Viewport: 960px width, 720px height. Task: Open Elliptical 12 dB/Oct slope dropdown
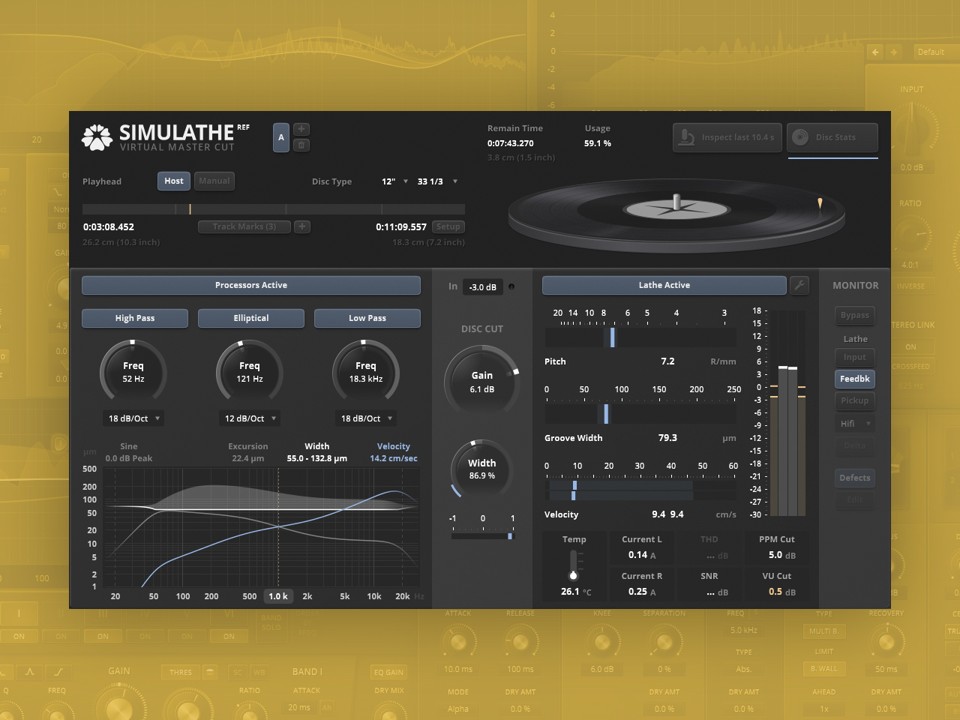250,419
